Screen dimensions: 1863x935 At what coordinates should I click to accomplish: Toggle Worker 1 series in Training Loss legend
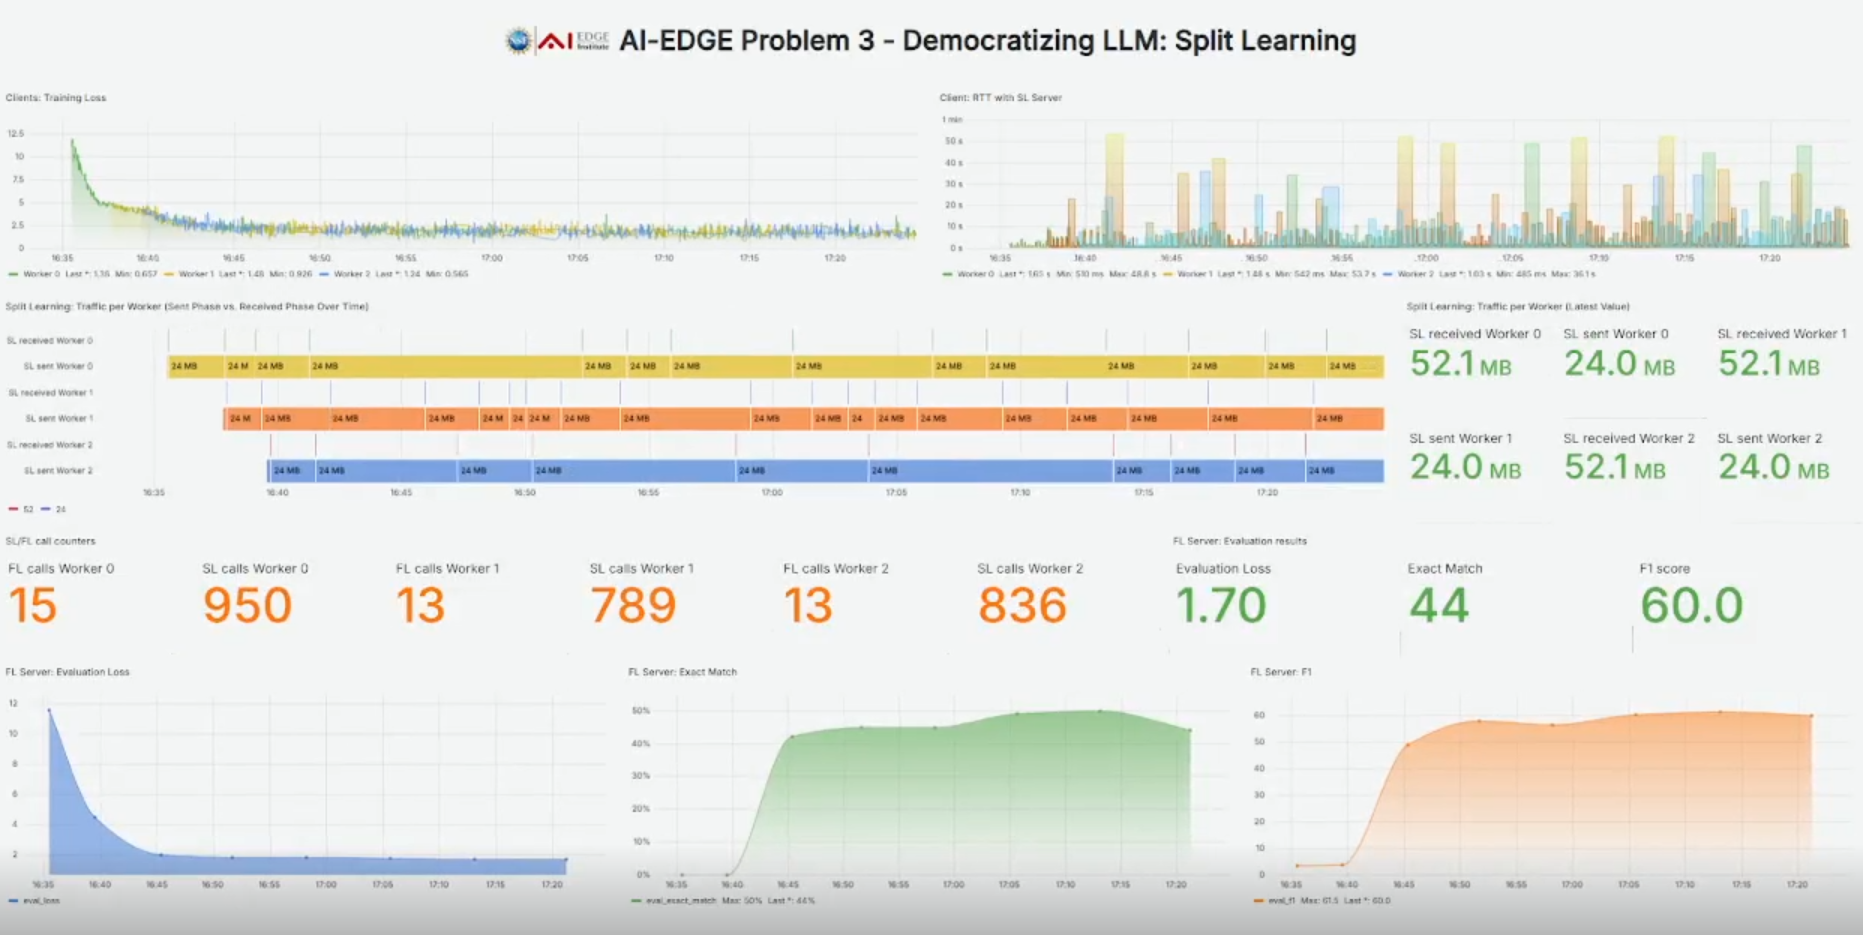[195, 274]
